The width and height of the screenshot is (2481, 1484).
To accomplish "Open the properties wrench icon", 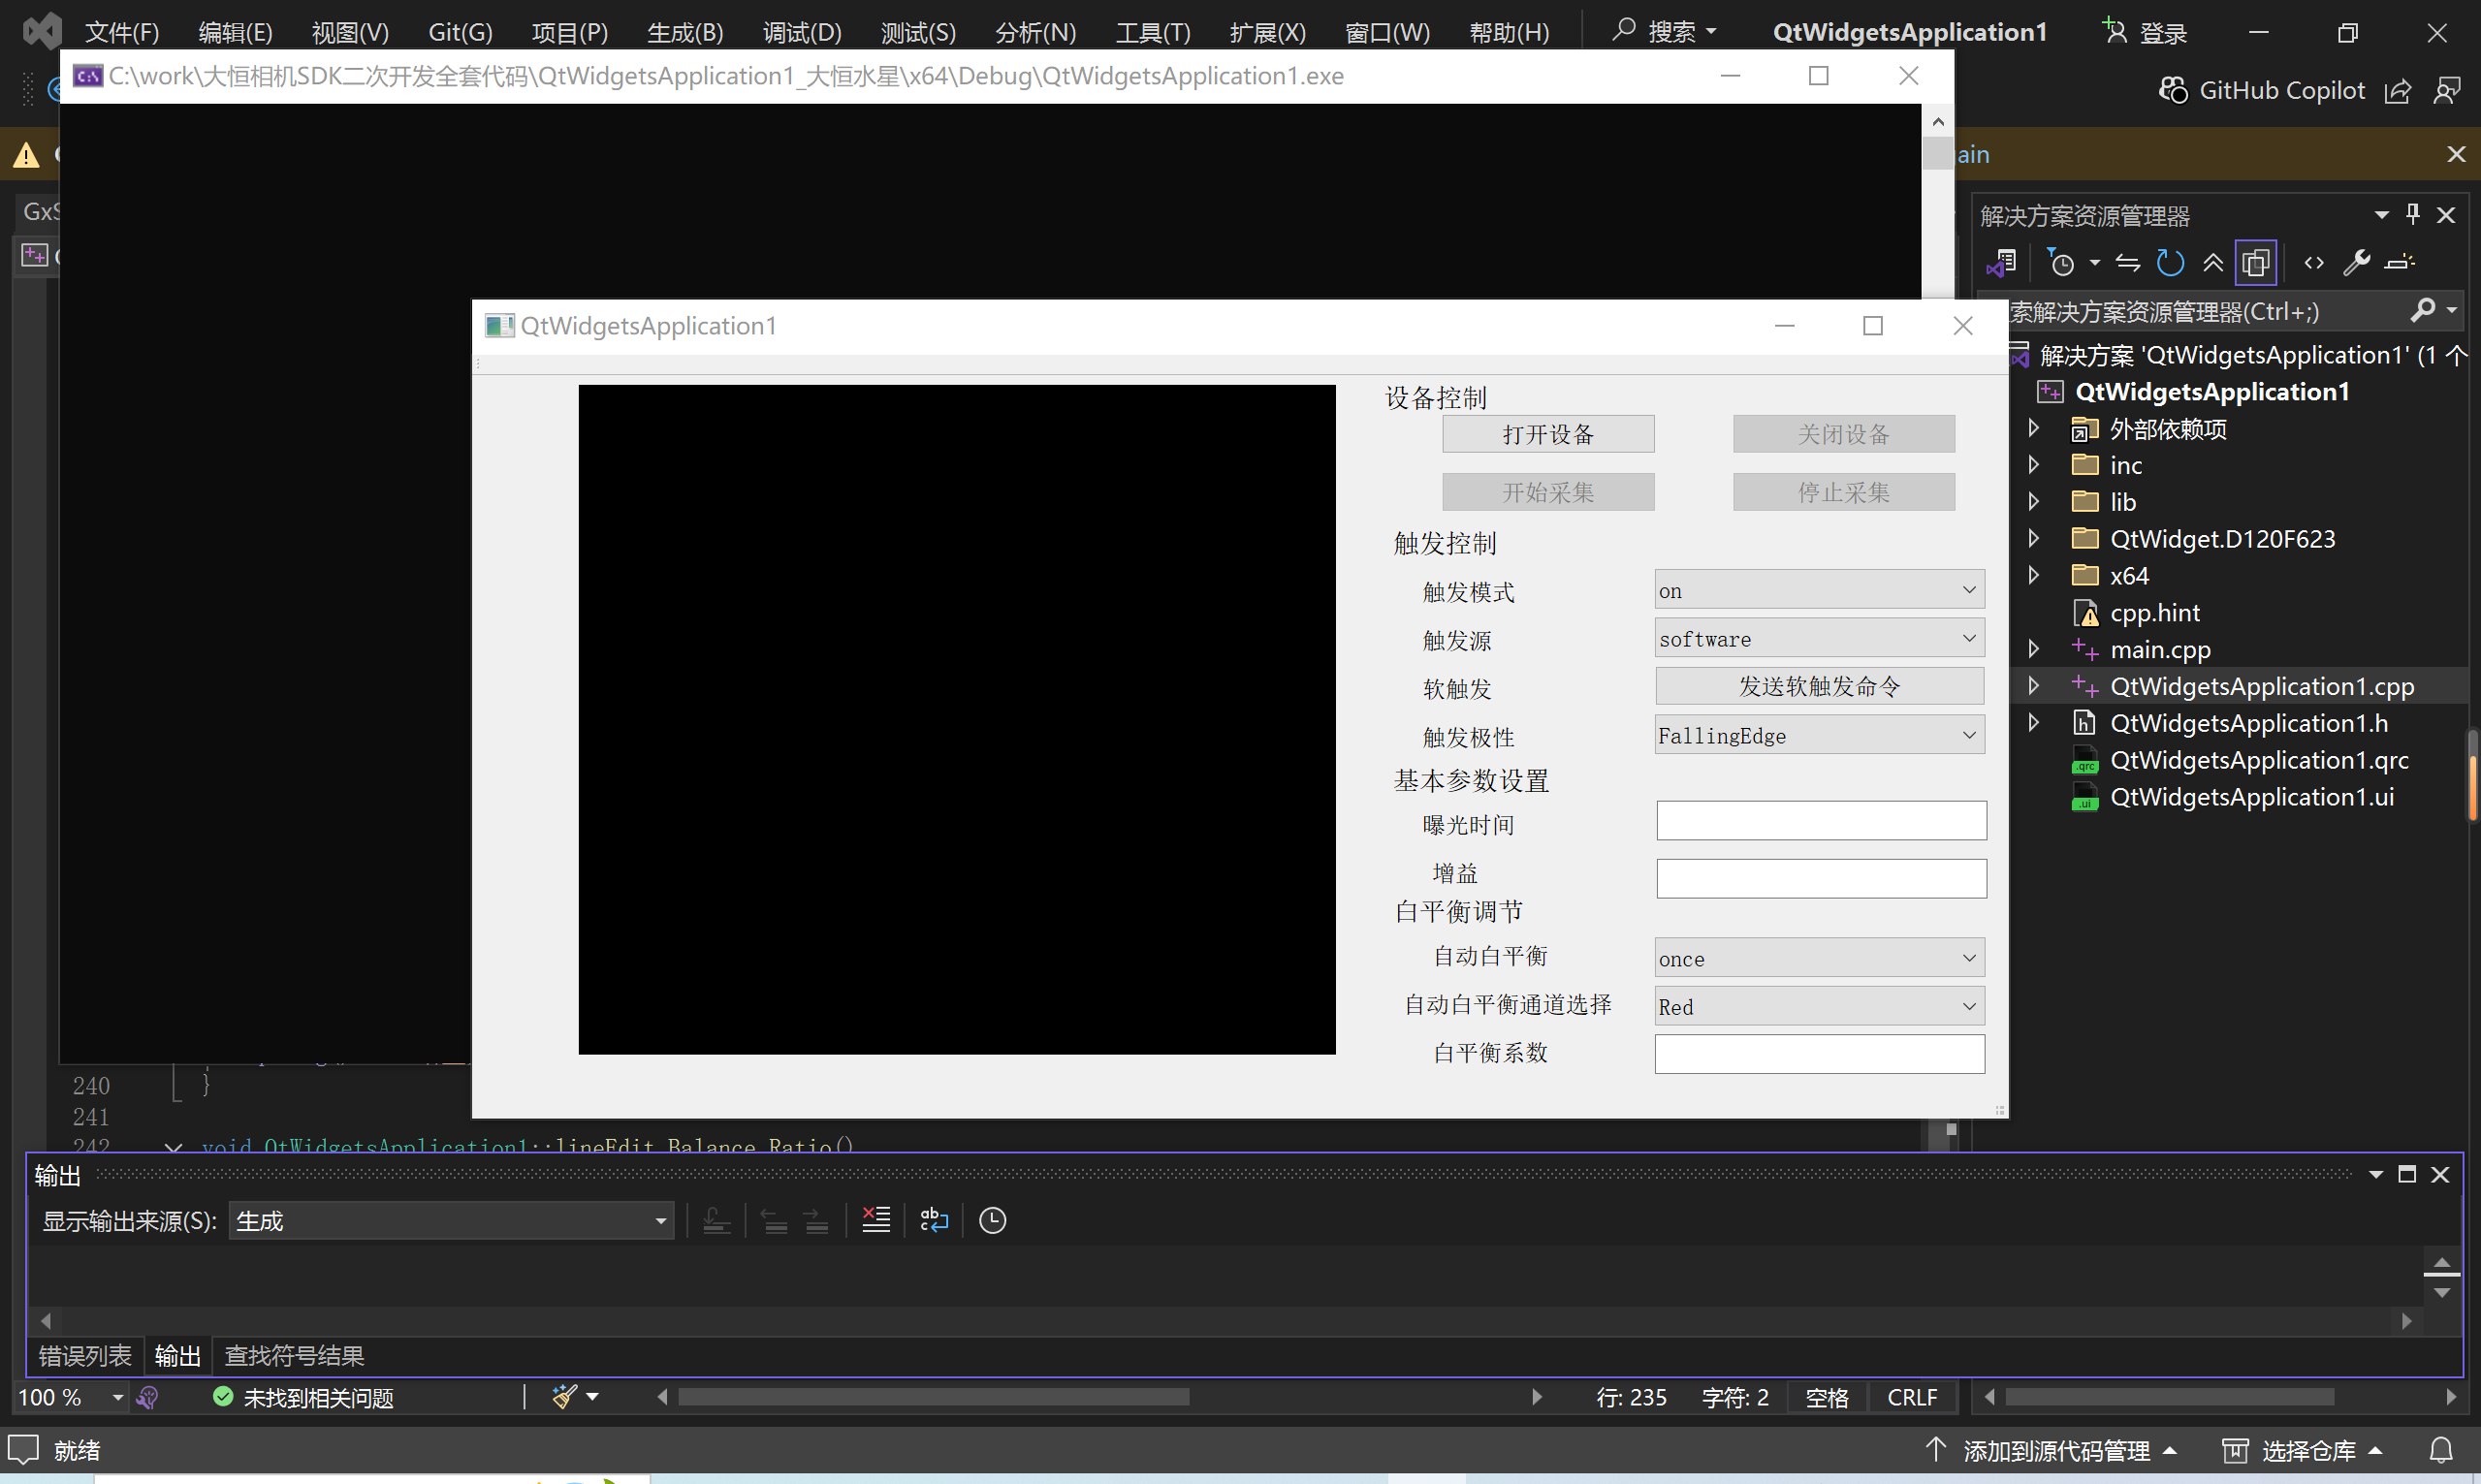I will coord(2356,263).
